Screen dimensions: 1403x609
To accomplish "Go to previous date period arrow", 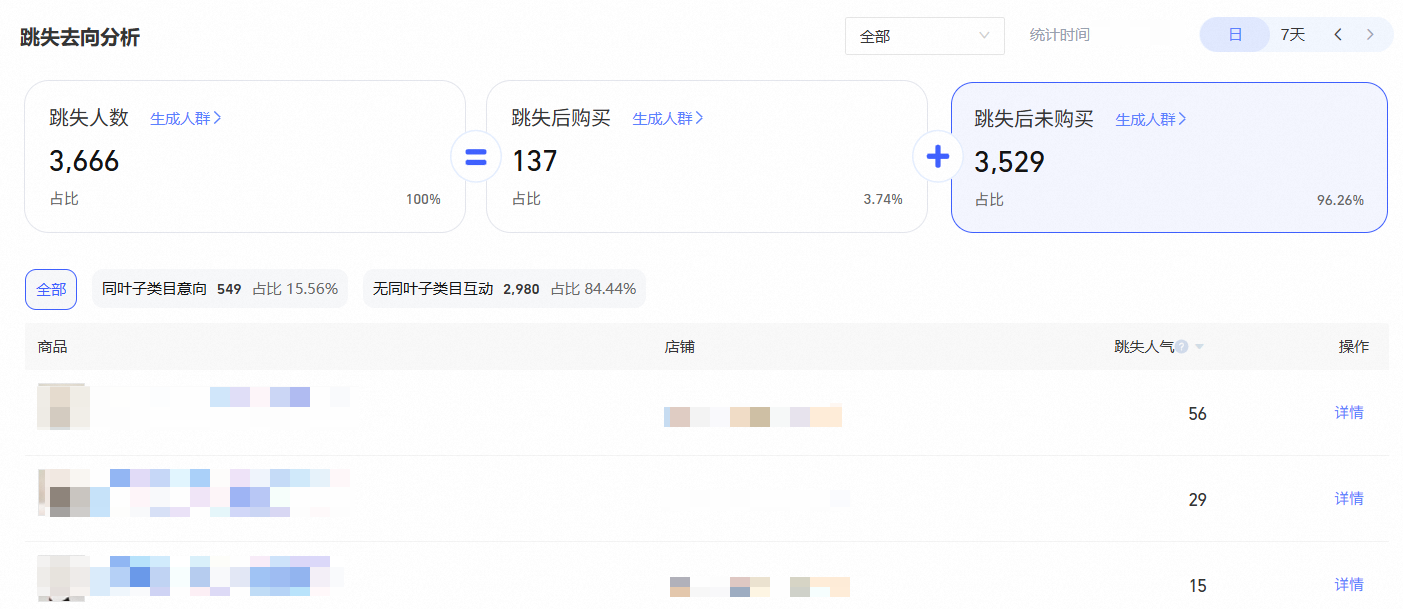I will coord(1338,35).
